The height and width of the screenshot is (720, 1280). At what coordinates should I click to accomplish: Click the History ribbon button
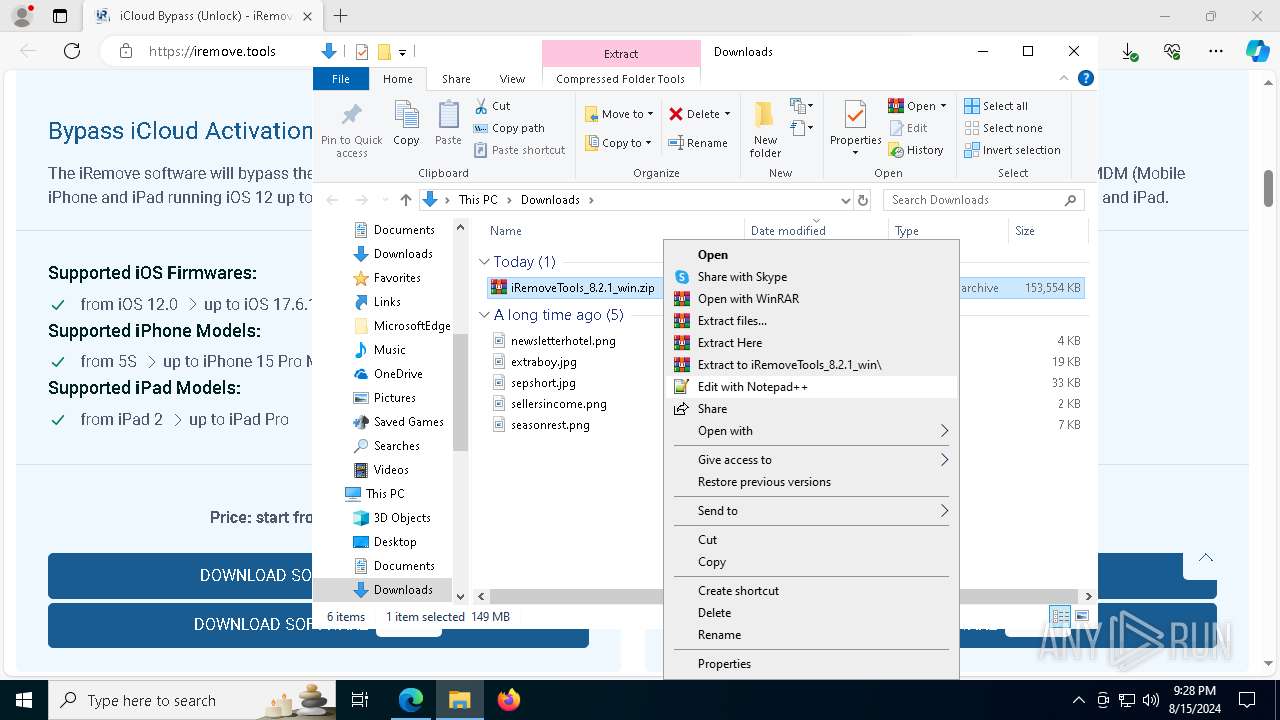tap(915, 150)
